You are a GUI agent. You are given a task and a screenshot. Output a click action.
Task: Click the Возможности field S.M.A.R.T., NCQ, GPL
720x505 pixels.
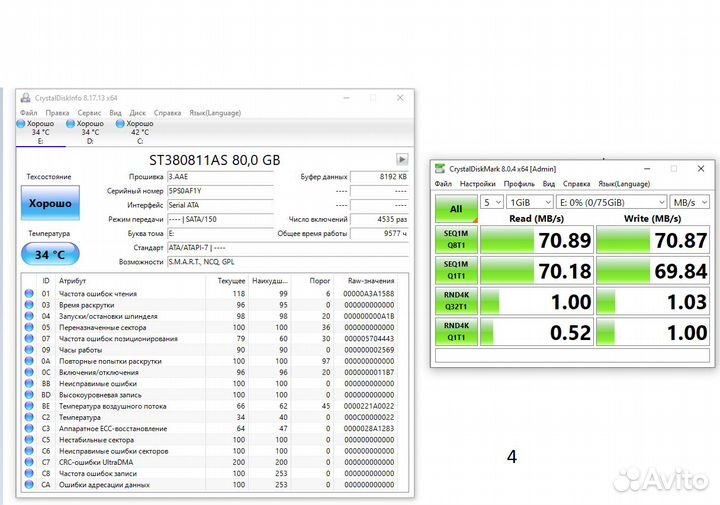(287, 262)
